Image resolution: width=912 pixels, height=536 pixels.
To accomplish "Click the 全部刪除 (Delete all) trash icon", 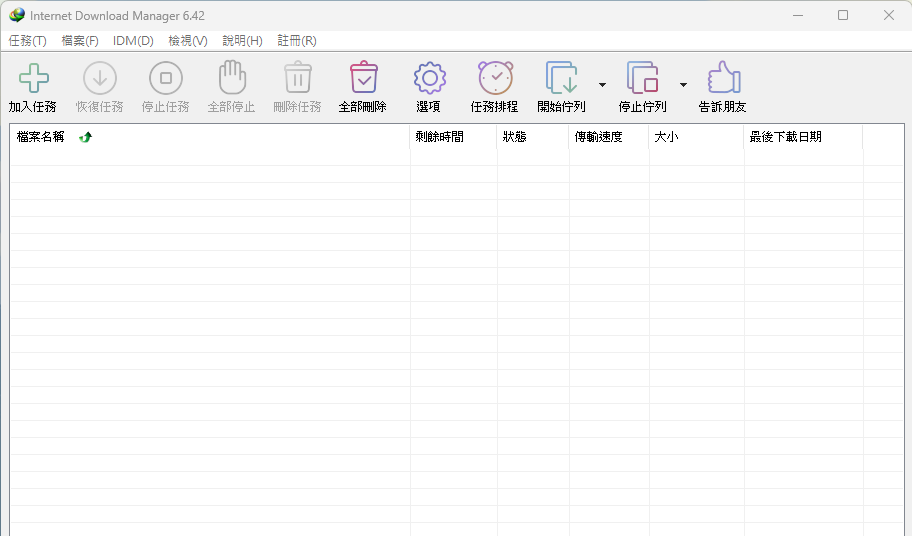I will (363, 78).
